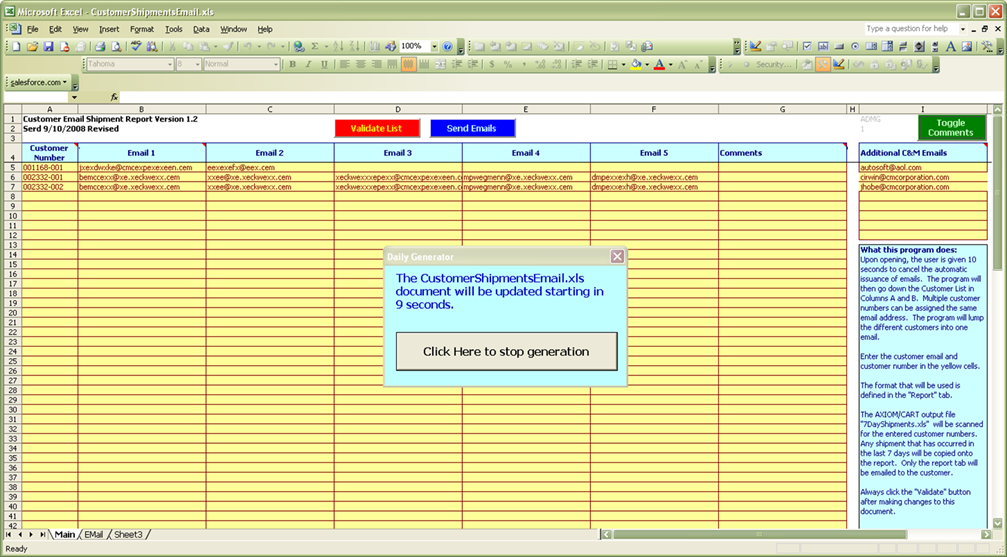Open the Data menu

point(201,29)
